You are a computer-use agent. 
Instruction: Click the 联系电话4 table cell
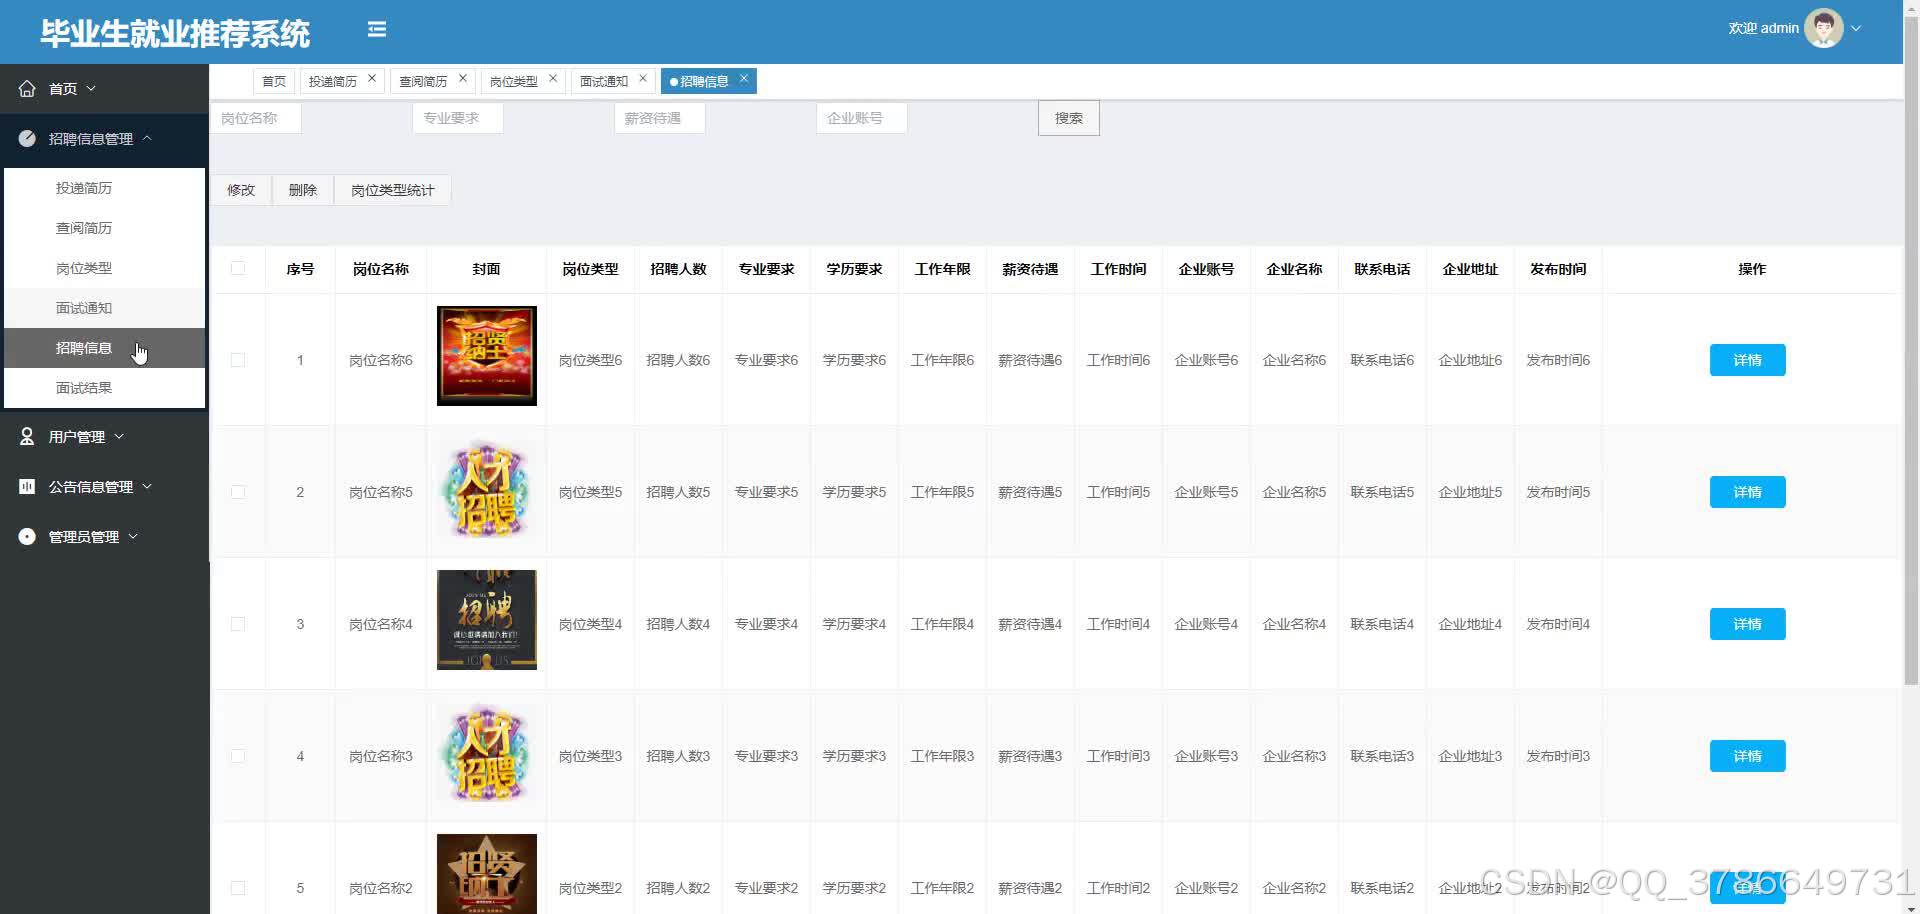(1382, 624)
